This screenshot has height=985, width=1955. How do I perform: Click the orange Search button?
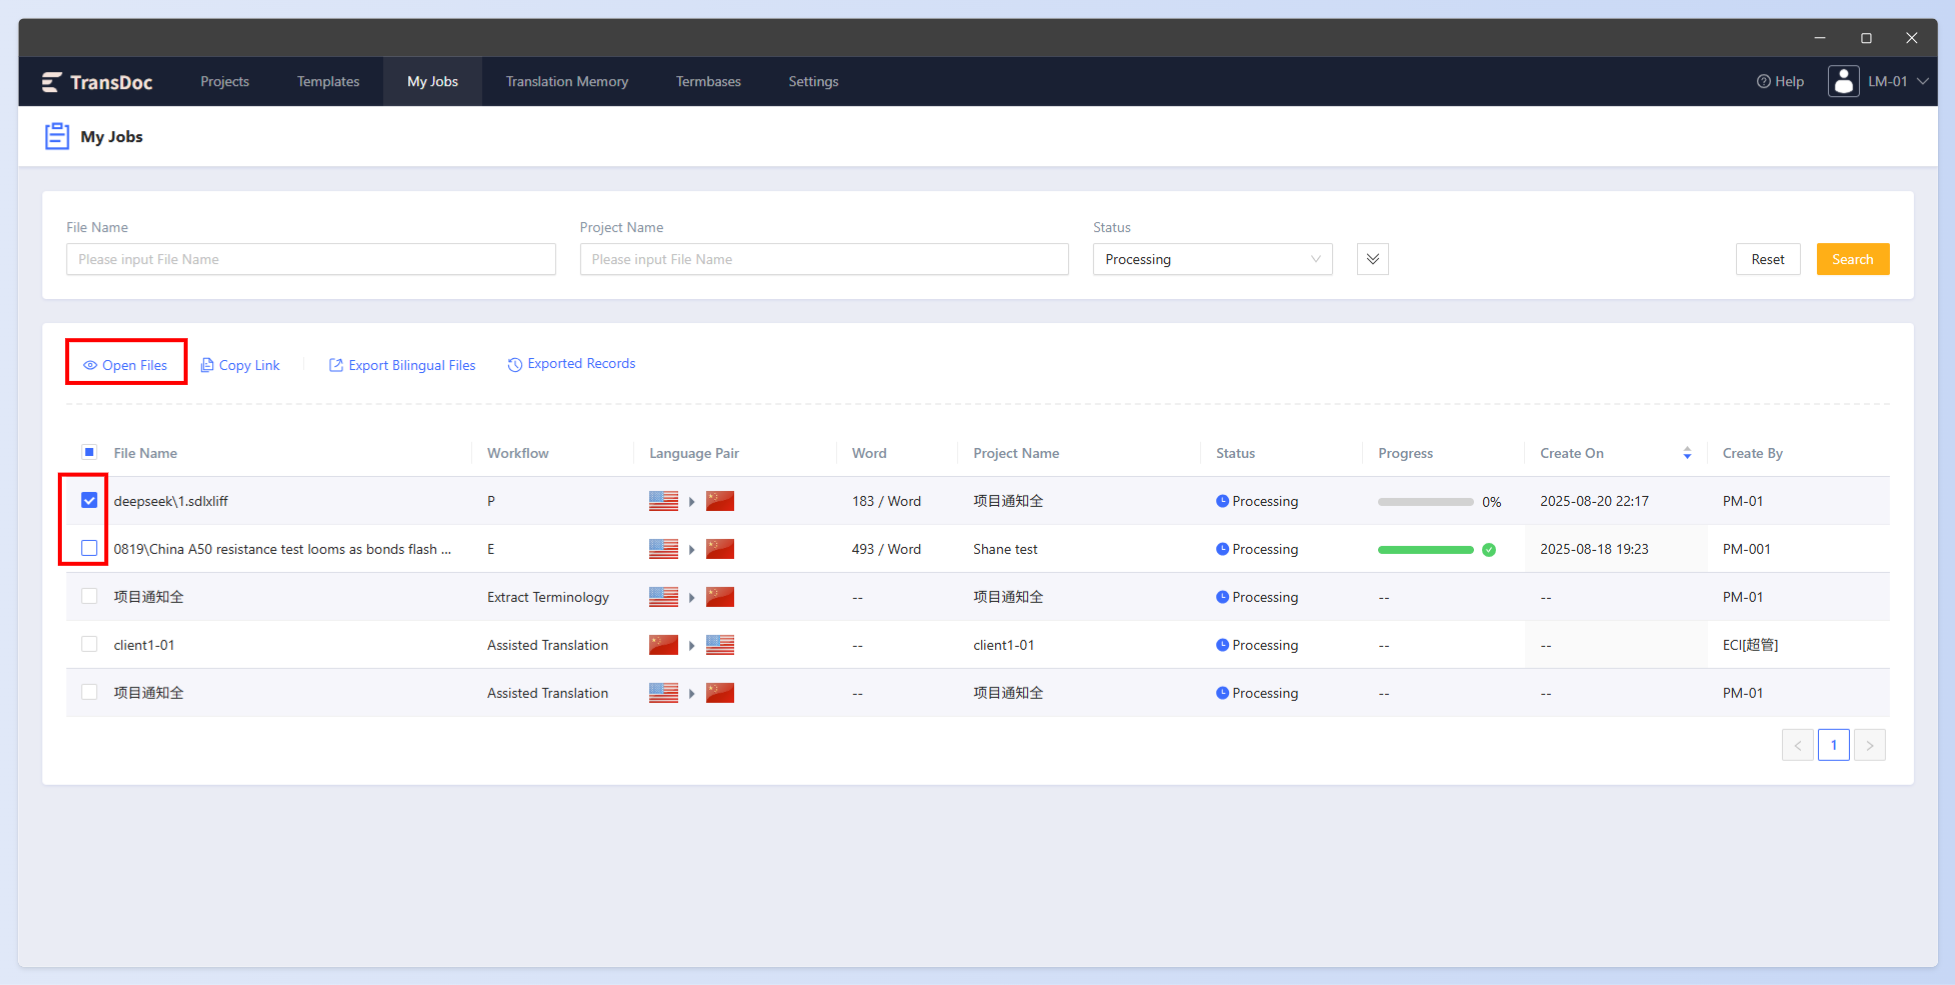[x=1852, y=259]
